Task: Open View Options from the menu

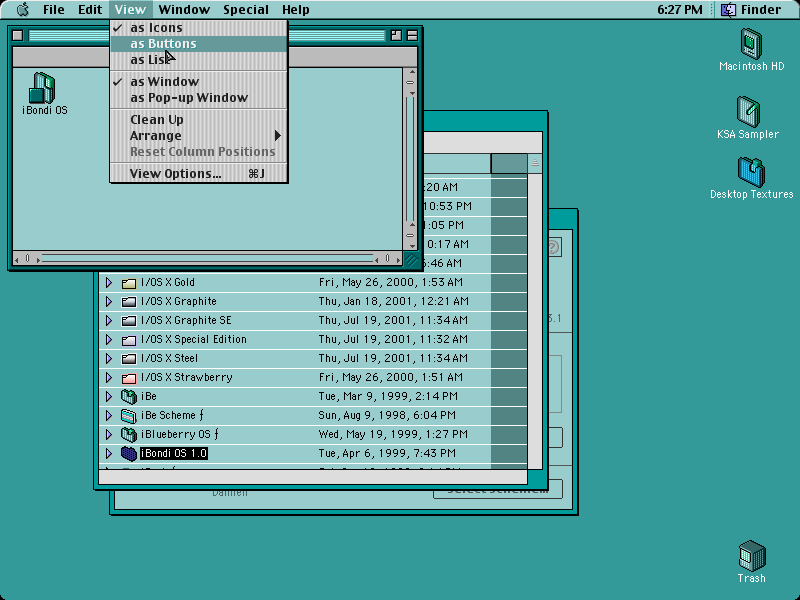Action: (199, 174)
